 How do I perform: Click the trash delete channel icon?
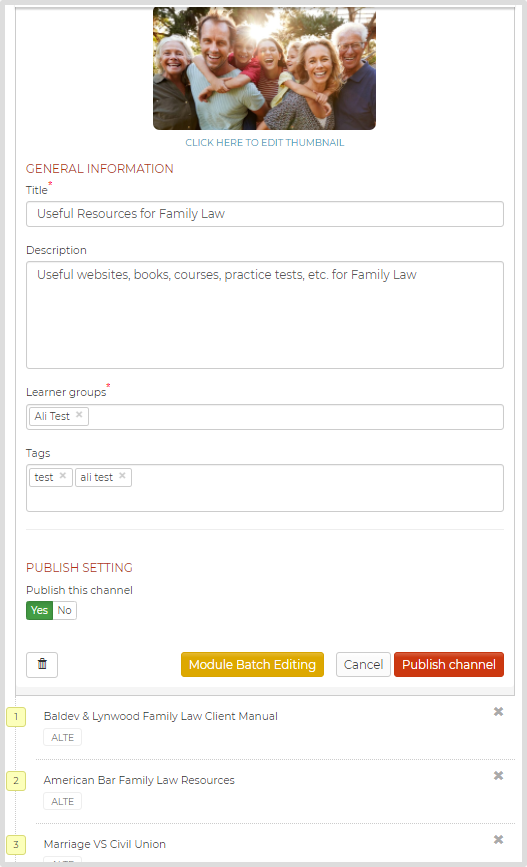[42, 664]
